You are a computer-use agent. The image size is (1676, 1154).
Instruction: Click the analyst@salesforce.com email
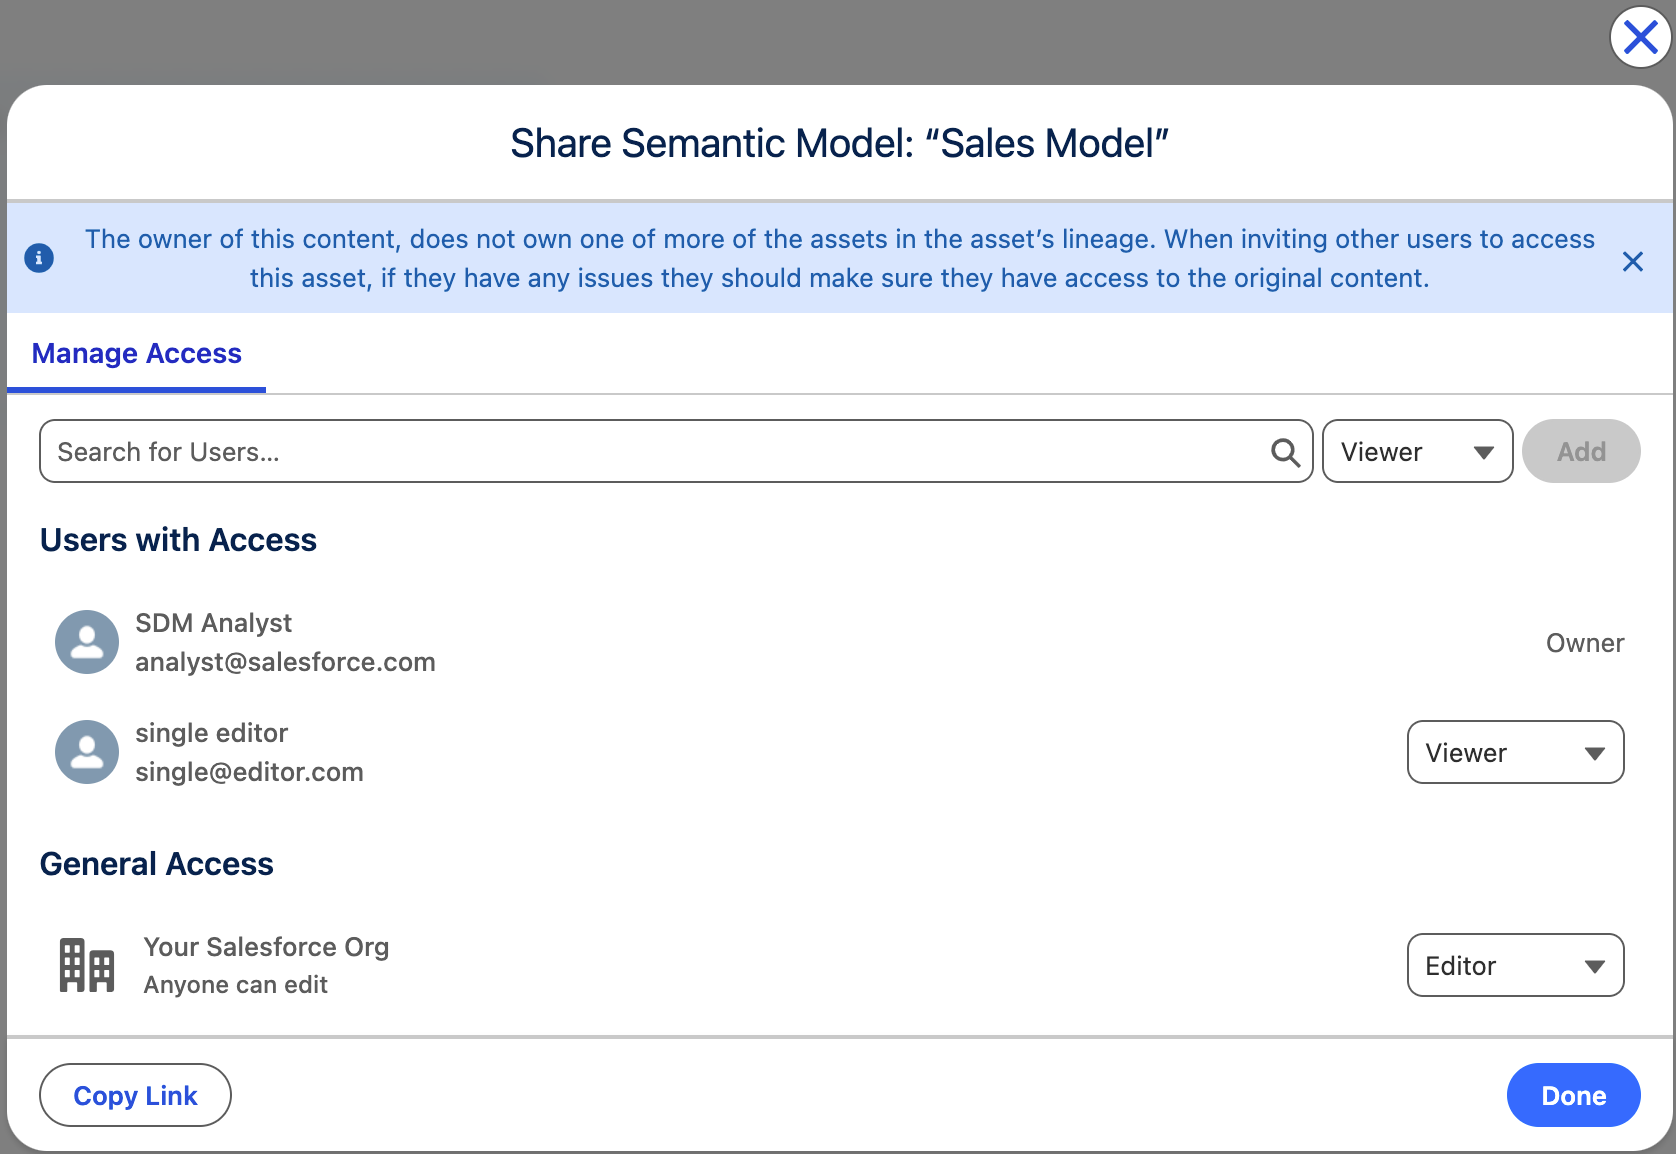(x=285, y=662)
